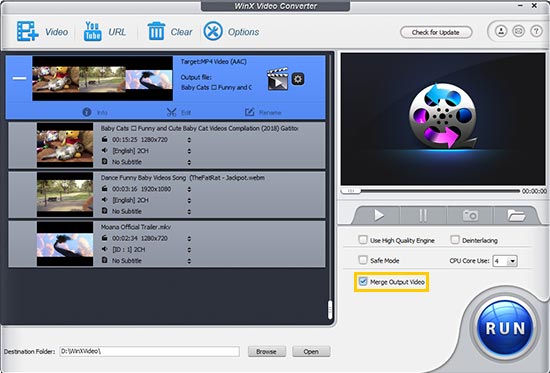This screenshot has height=373, width=550.
Task: Click the preview video area
Action: point(443,119)
